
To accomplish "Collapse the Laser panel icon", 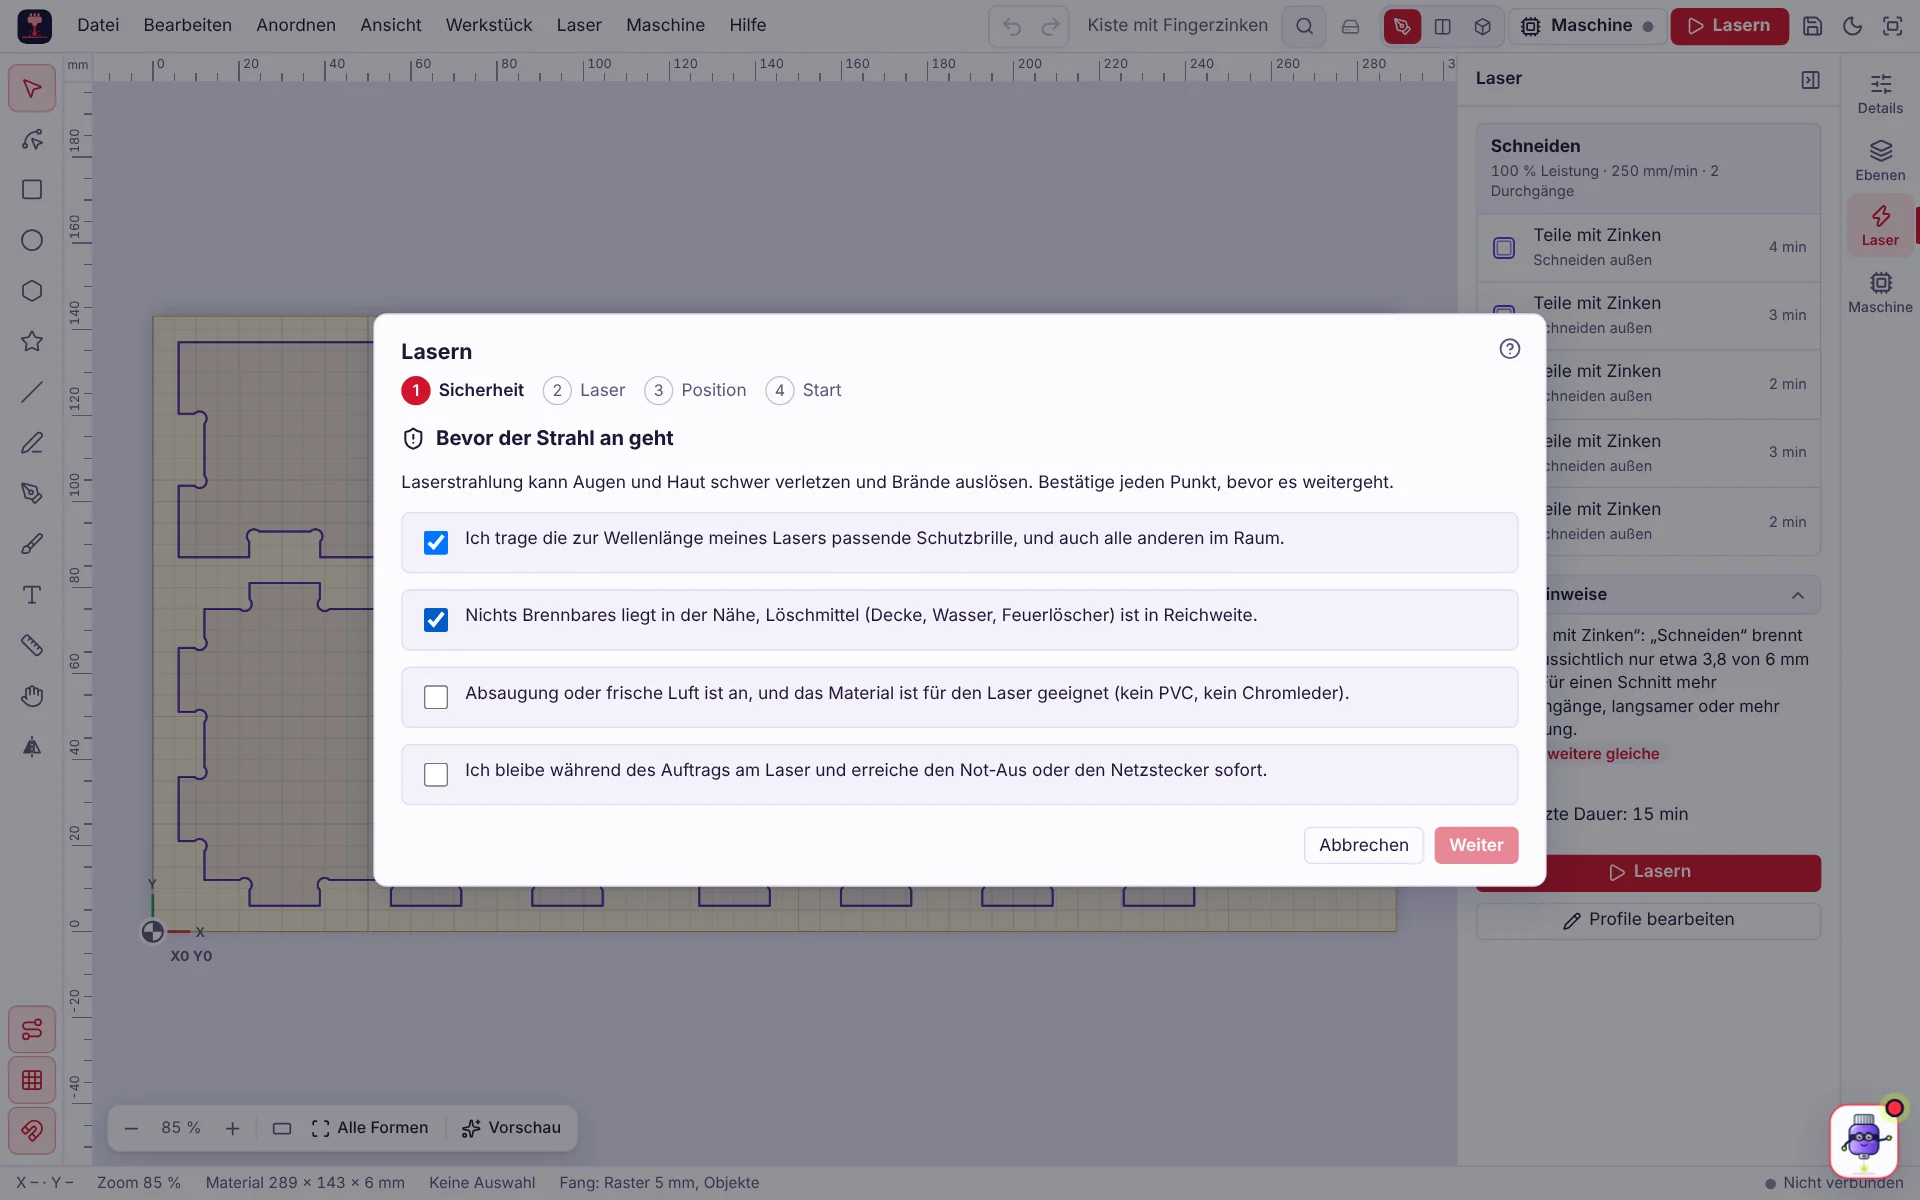I will [x=1810, y=80].
